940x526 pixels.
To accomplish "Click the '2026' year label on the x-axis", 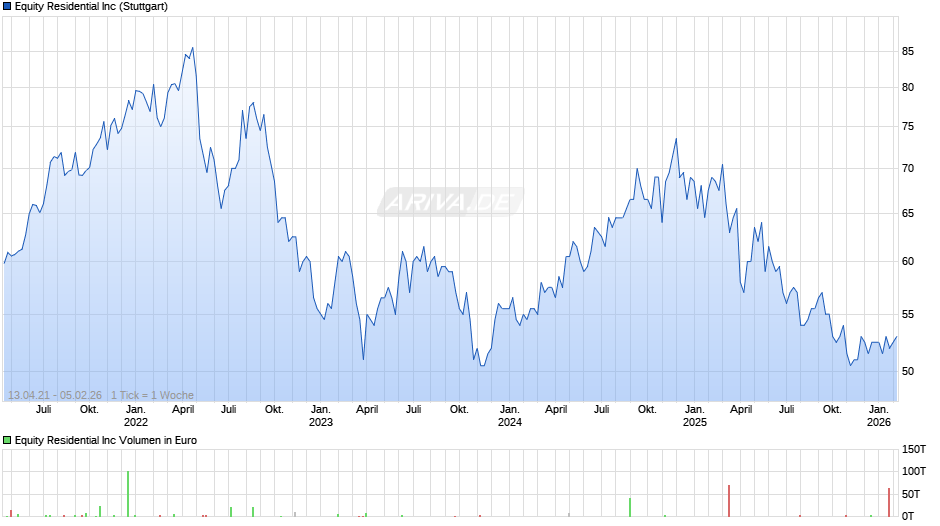I will [x=879, y=422].
